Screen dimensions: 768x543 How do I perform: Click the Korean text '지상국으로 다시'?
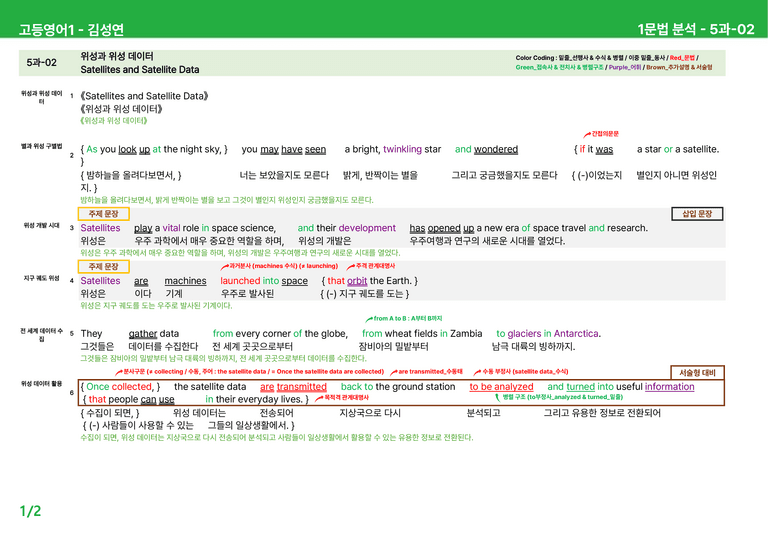pyautogui.click(x=370, y=413)
